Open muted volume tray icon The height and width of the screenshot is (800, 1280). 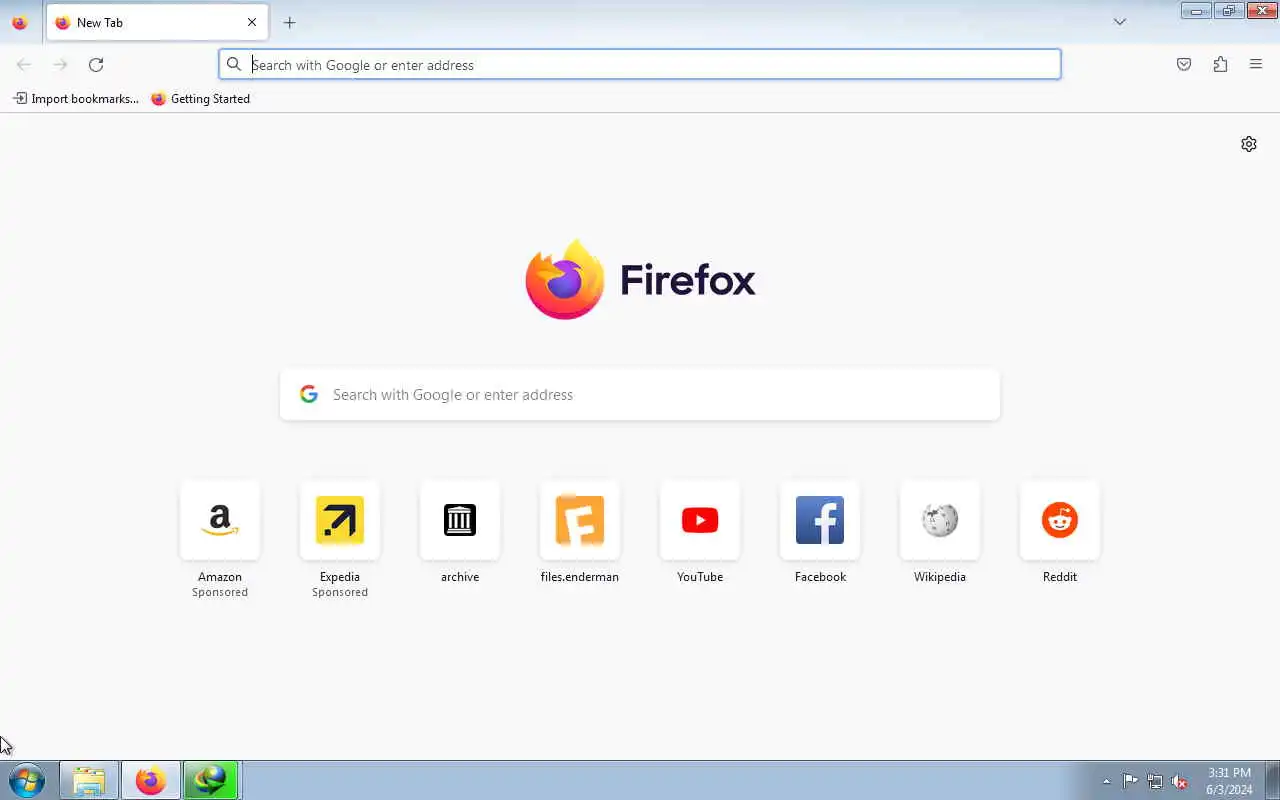pyautogui.click(x=1180, y=781)
